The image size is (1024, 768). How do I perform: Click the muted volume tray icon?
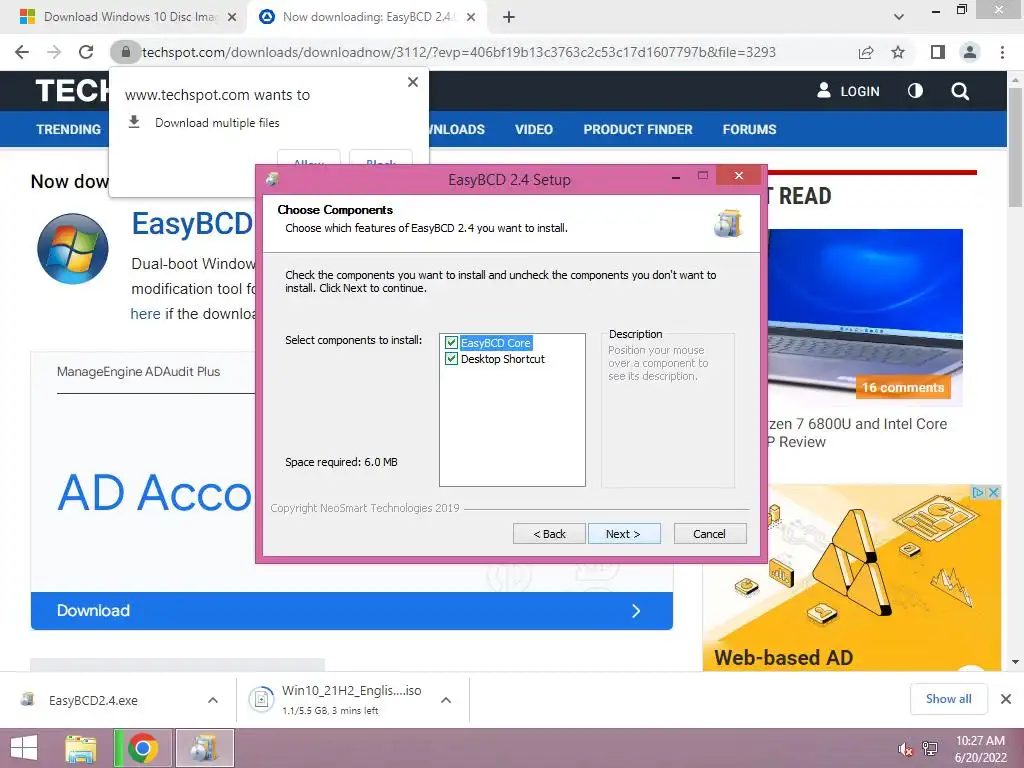905,749
